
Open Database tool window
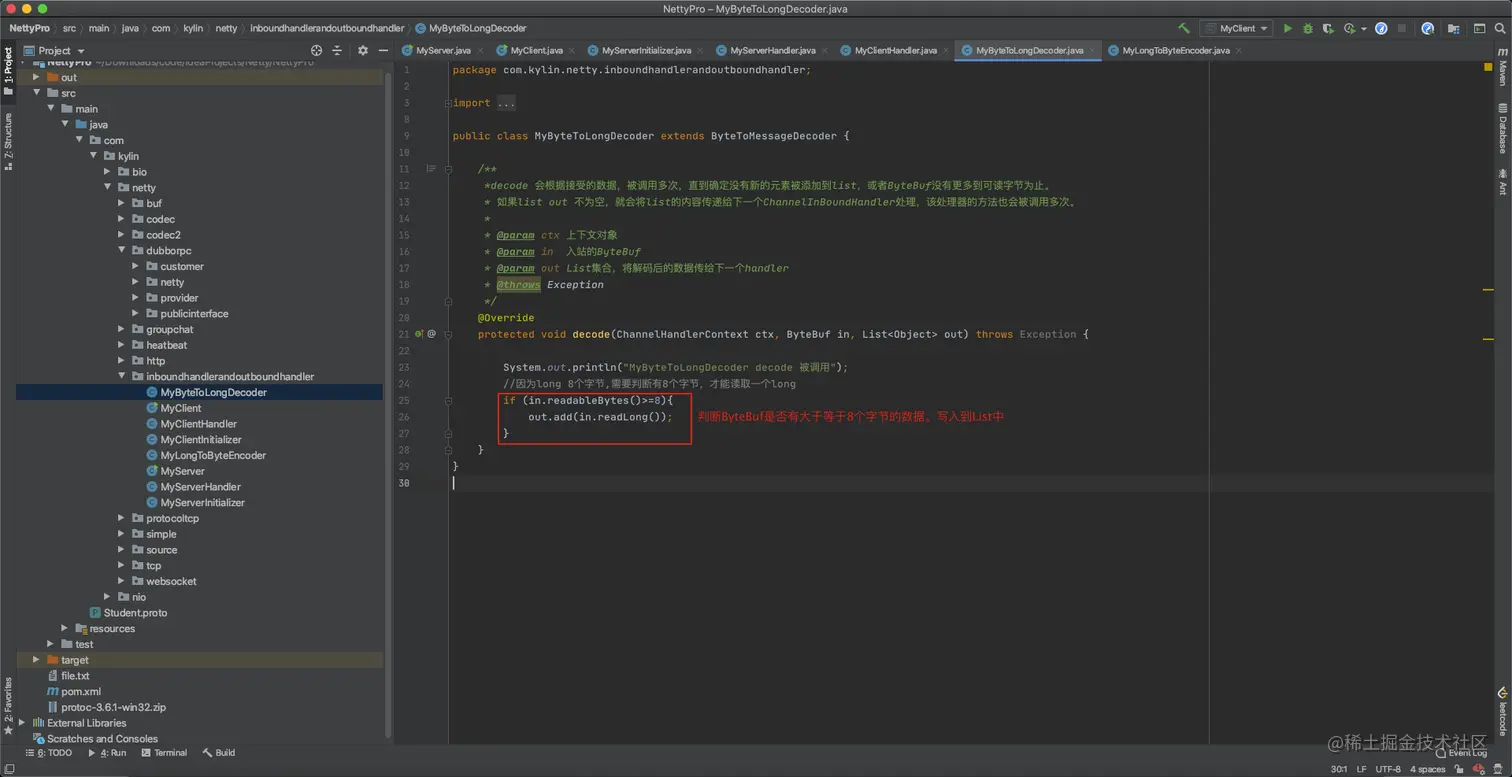coord(1502,128)
